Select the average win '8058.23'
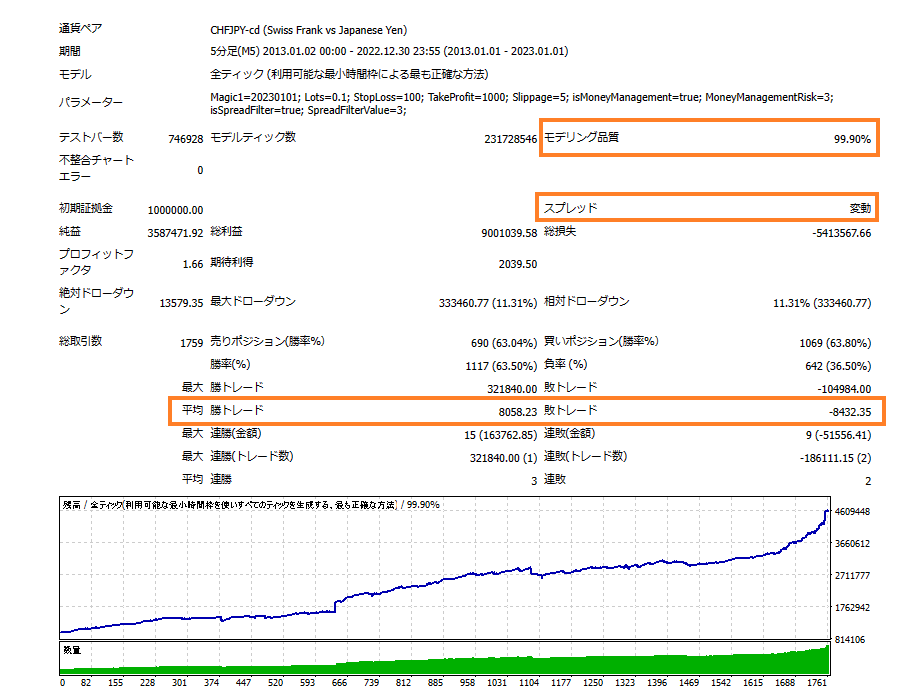The height and width of the screenshot is (692, 898). click(x=518, y=412)
